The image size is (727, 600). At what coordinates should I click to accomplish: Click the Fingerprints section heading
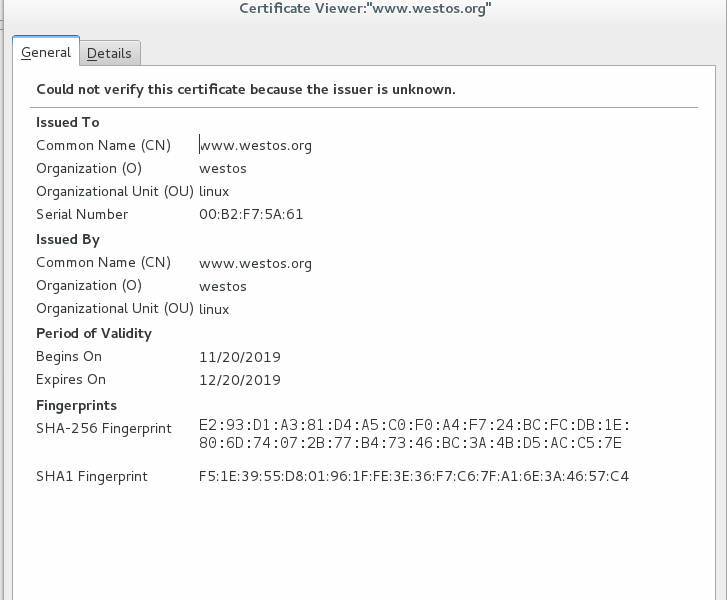[77, 406]
